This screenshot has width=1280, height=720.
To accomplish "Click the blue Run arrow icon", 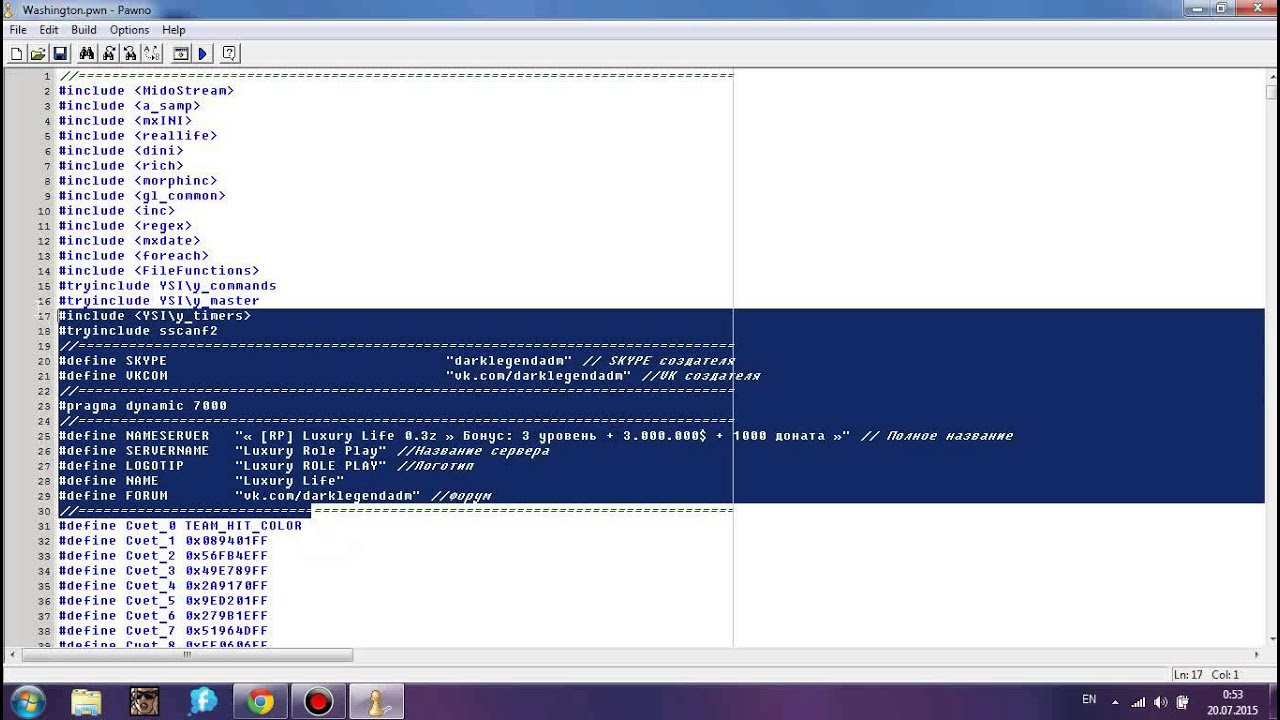I will coord(203,54).
